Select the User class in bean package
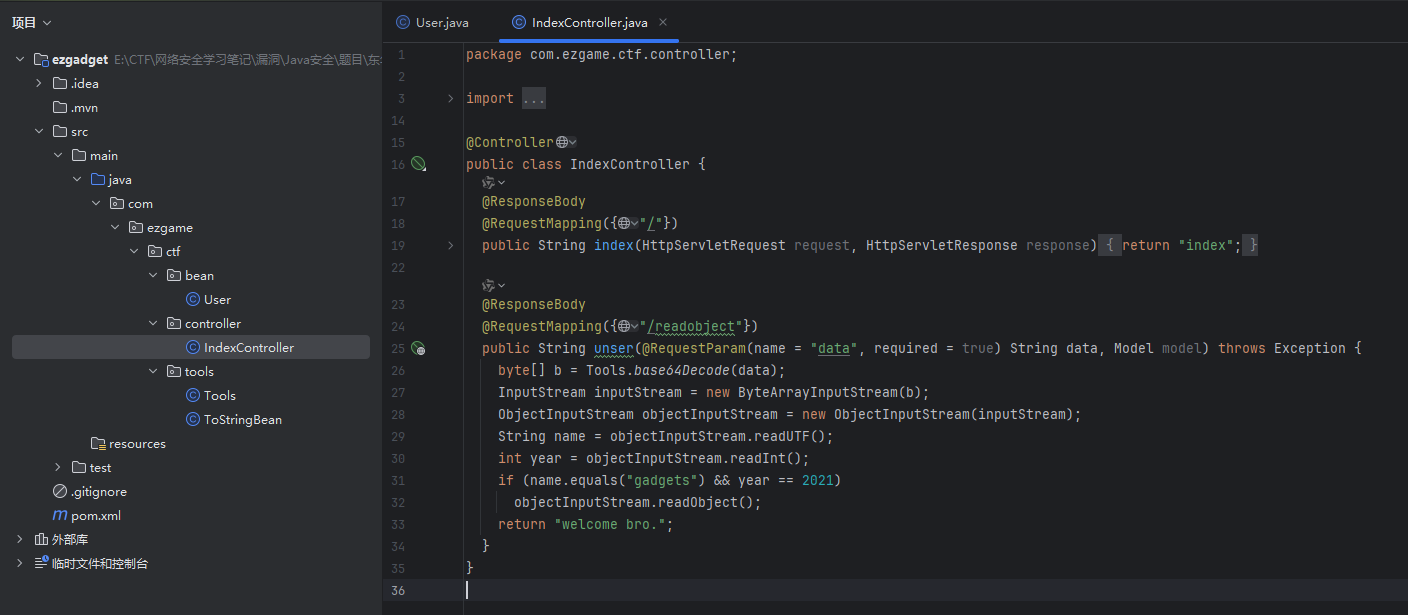Viewport: 1408px width, 615px height. (x=216, y=299)
